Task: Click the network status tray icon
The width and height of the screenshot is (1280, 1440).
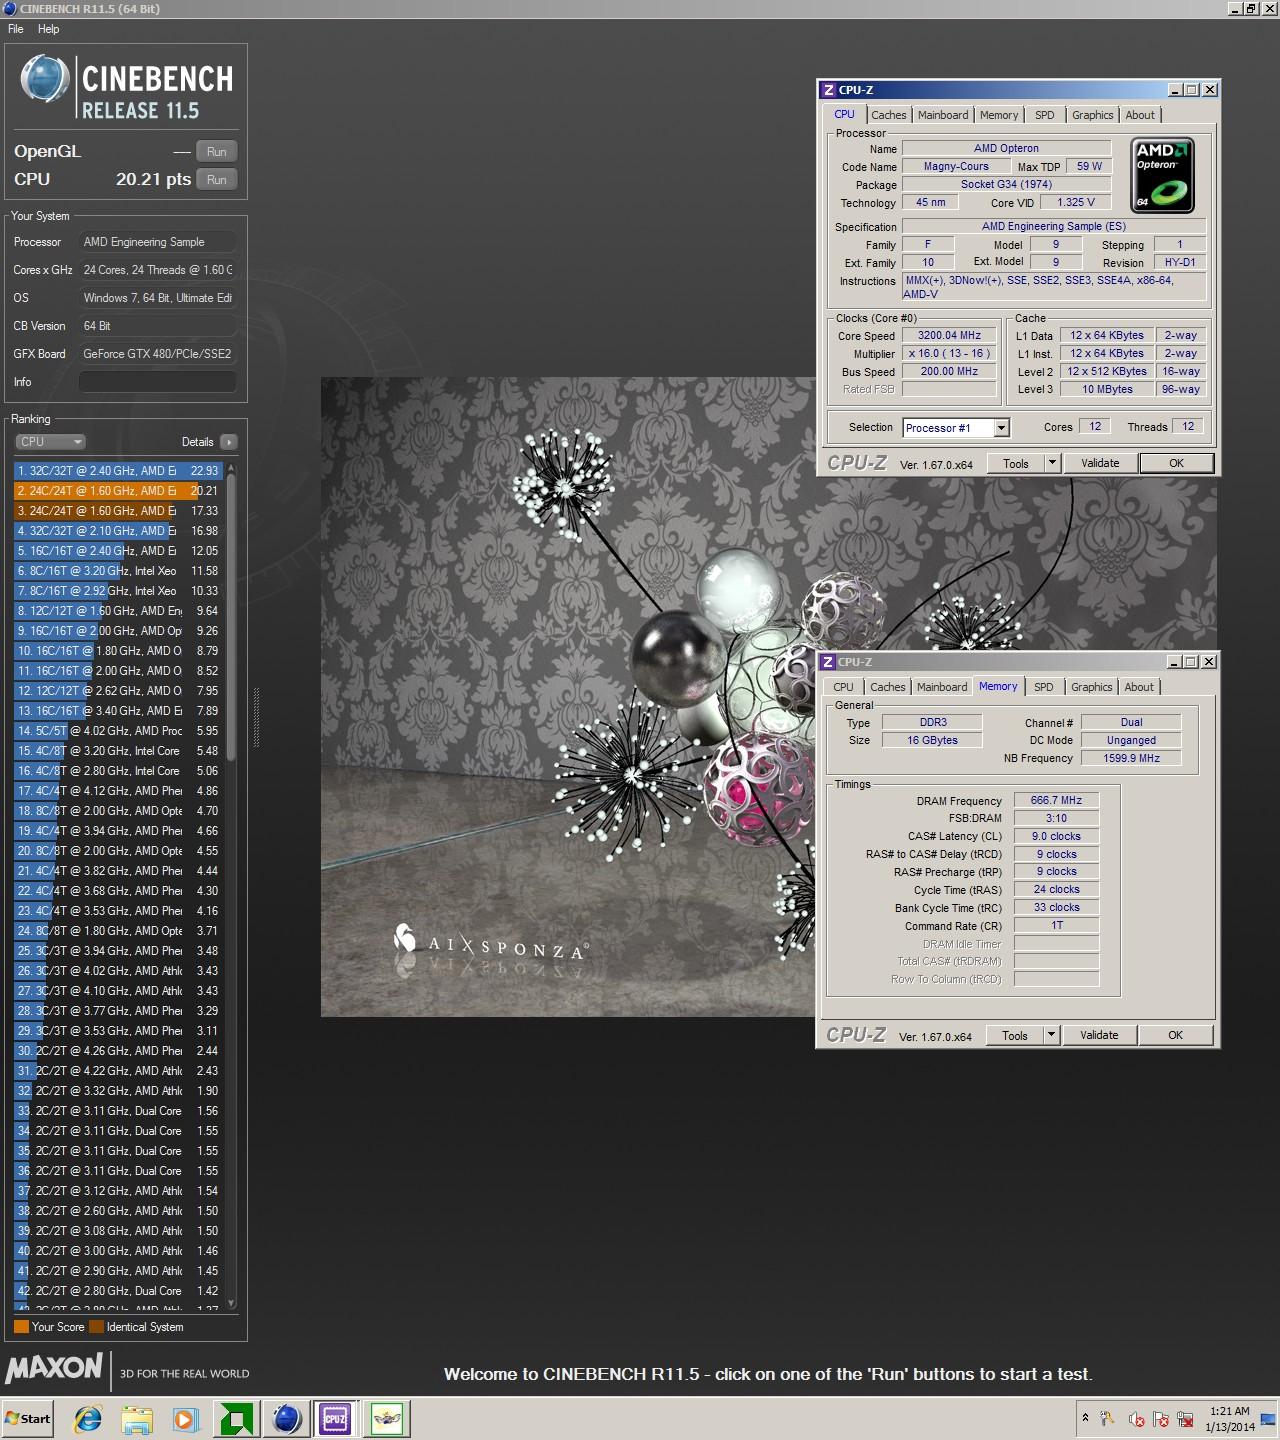Action: pyautogui.click(x=1185, y=1419)
